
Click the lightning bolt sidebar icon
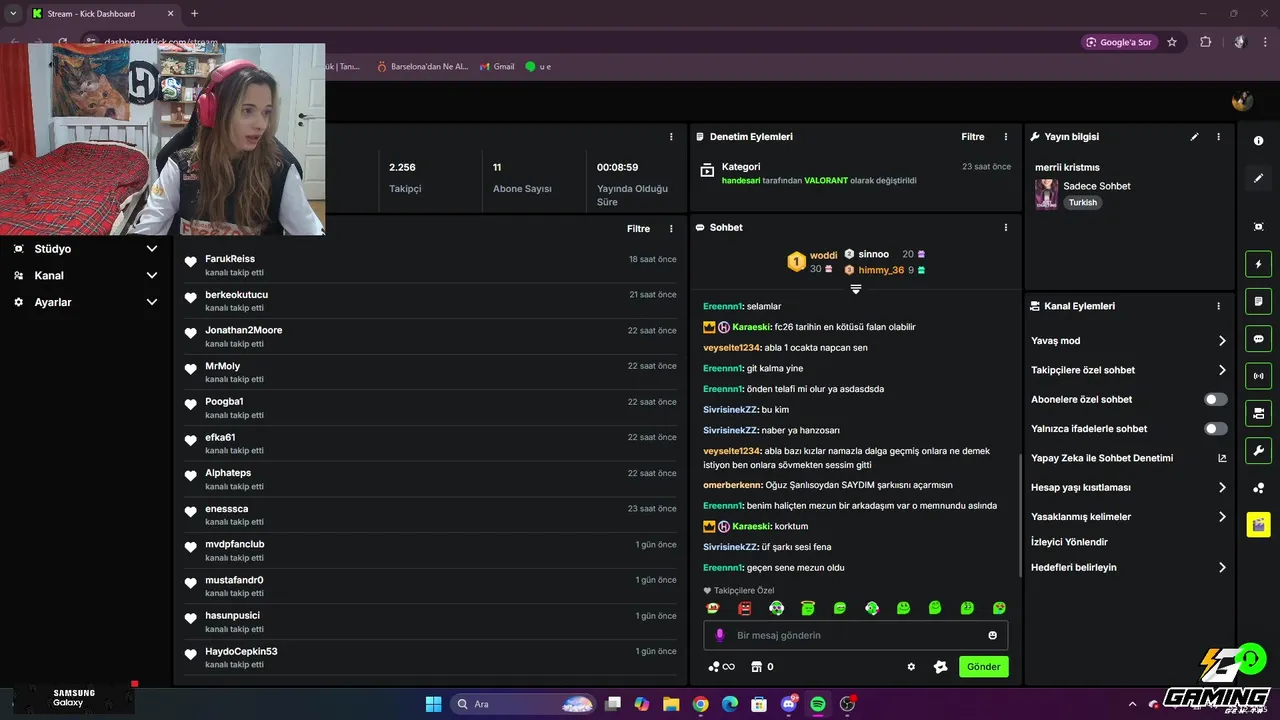(1258, 264)
